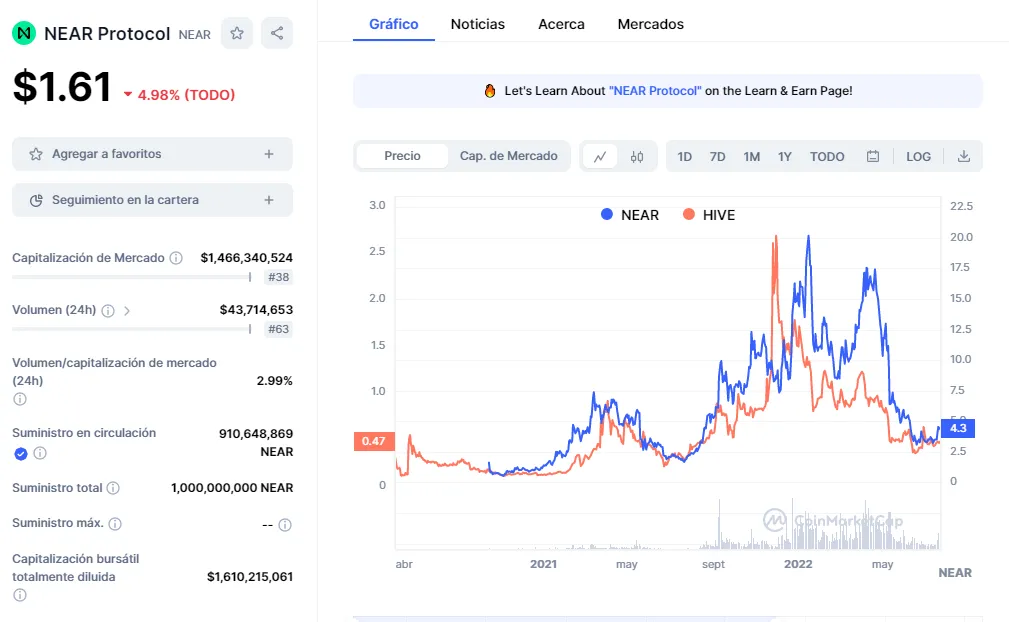1009x622 pixels.
Task: Set chart range to 1M
Action: click(x=752, y=156)
